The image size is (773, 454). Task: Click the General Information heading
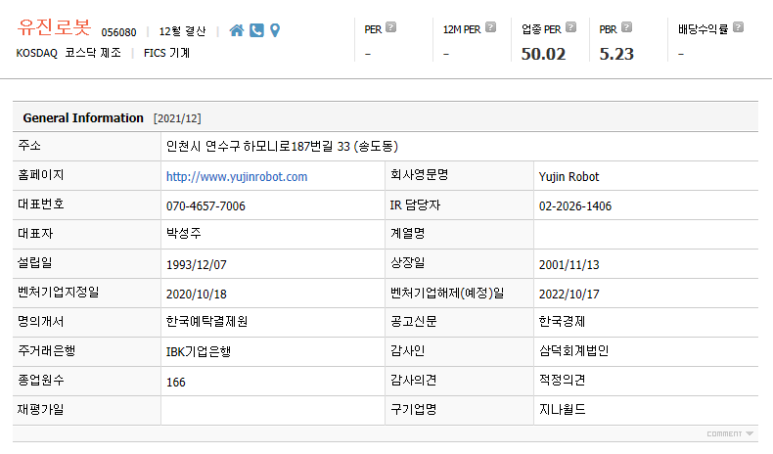[x=83, y=118]
